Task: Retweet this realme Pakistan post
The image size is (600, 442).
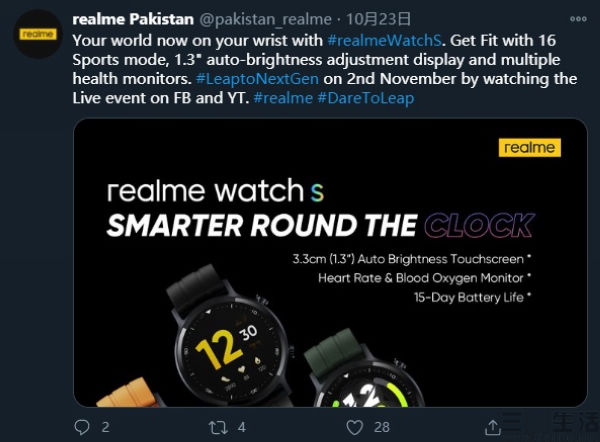Action: [218, 427]
